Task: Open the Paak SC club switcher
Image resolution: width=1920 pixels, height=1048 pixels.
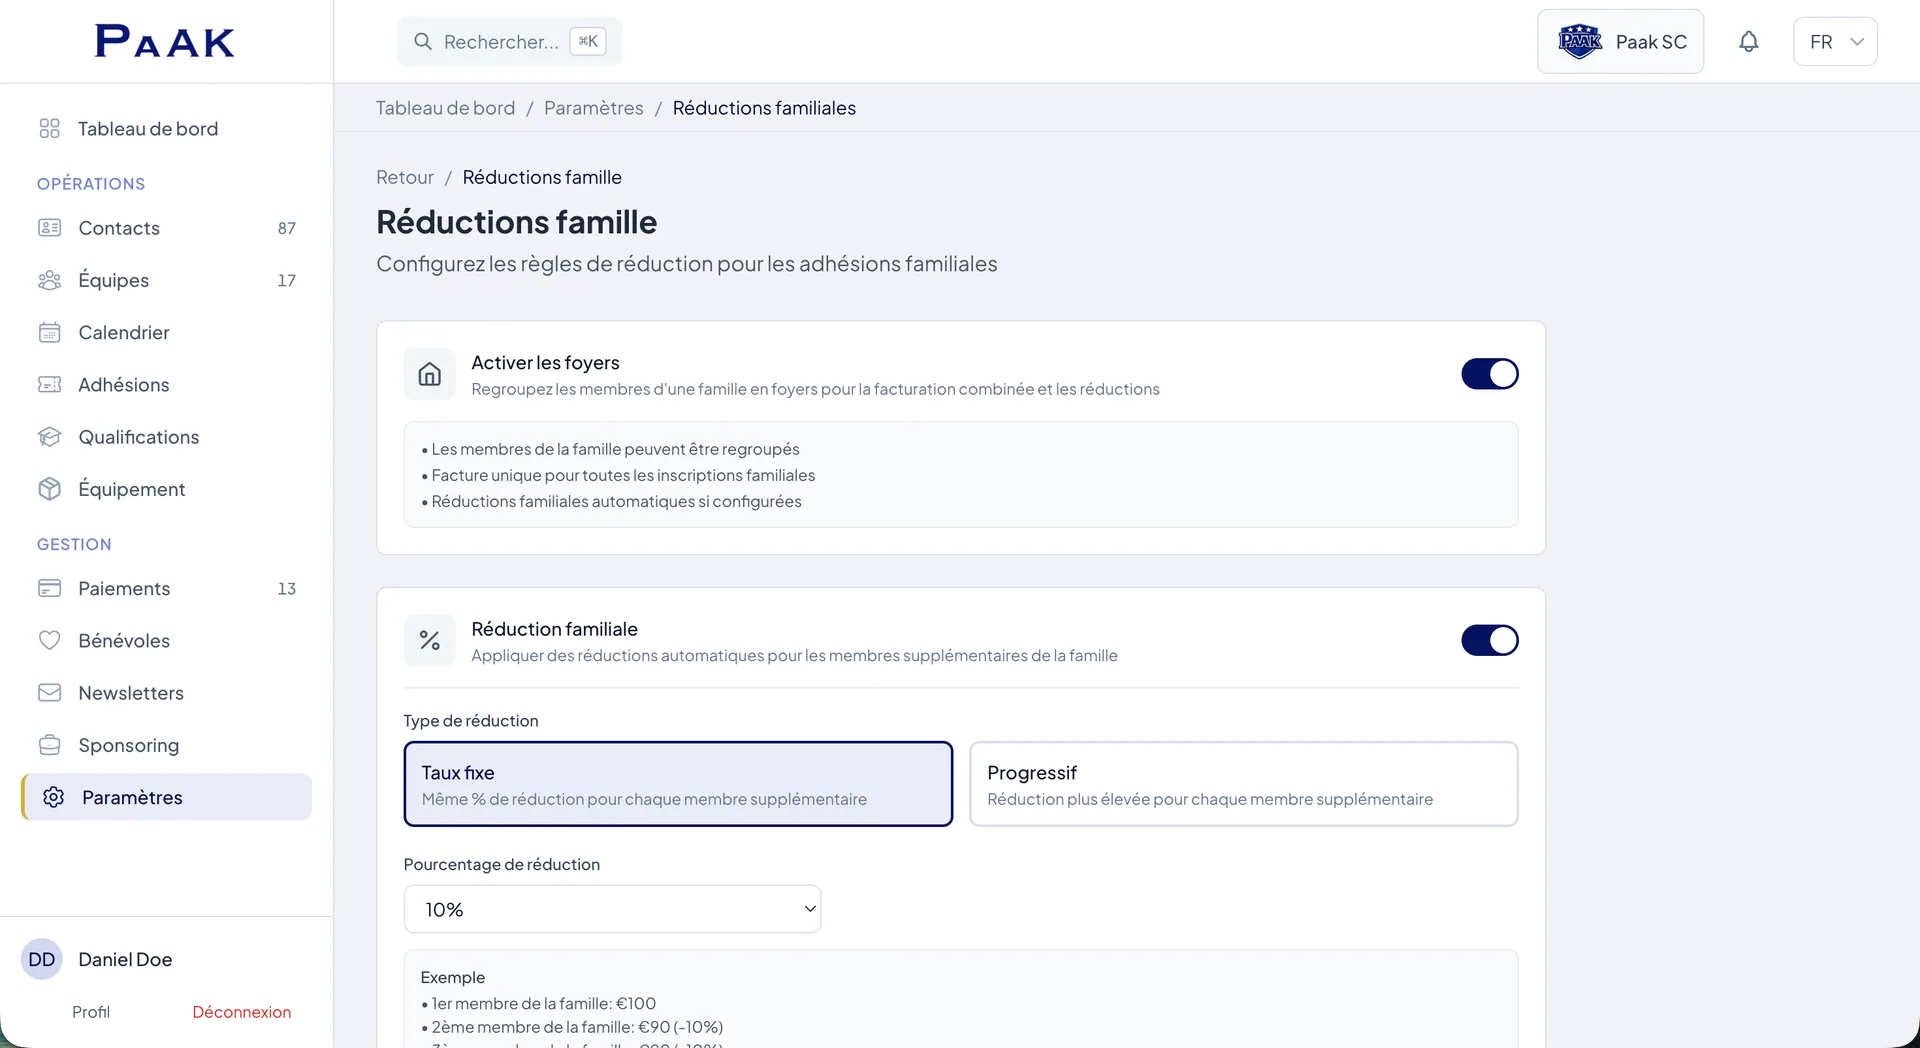Action: coord(1620,42)
